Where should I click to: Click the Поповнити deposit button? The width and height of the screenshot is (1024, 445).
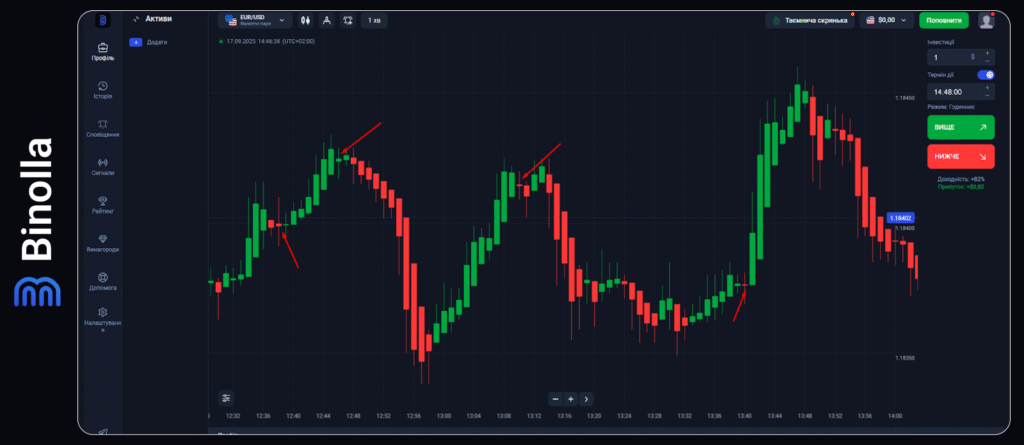click(x=944, y=20)
